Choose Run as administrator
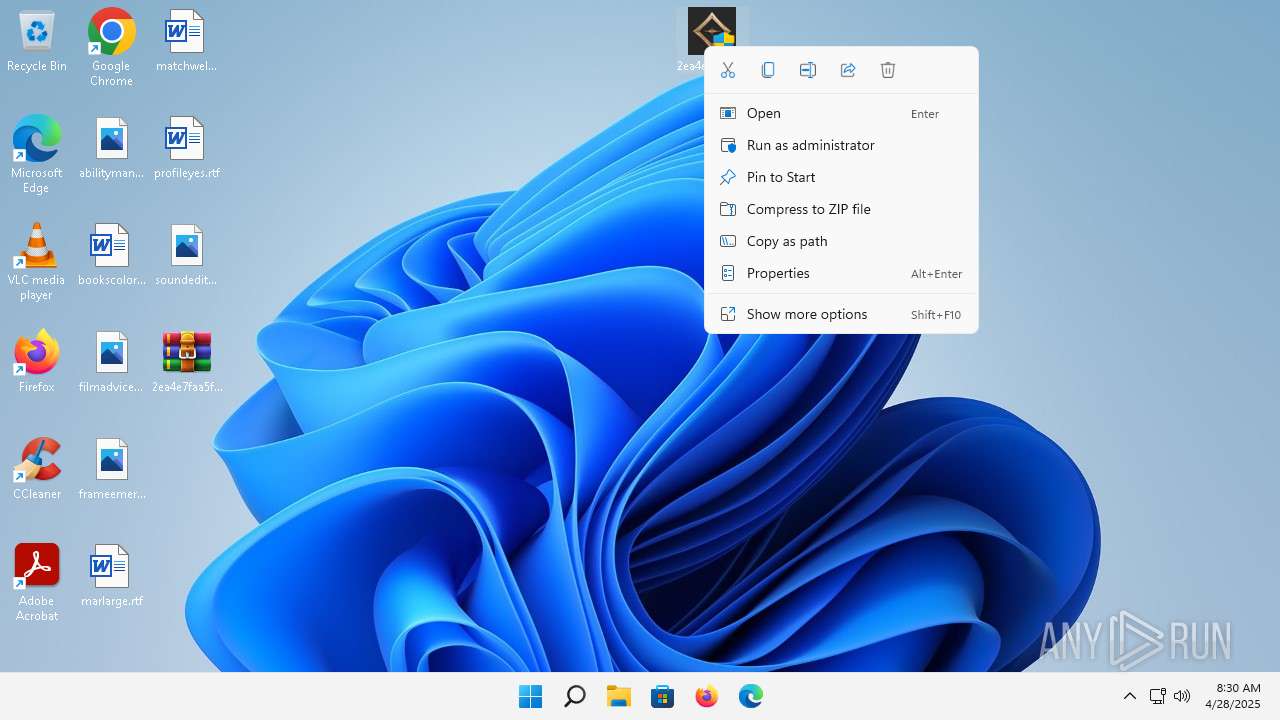This screenshot has width=1280, height=720. [841, 145]
